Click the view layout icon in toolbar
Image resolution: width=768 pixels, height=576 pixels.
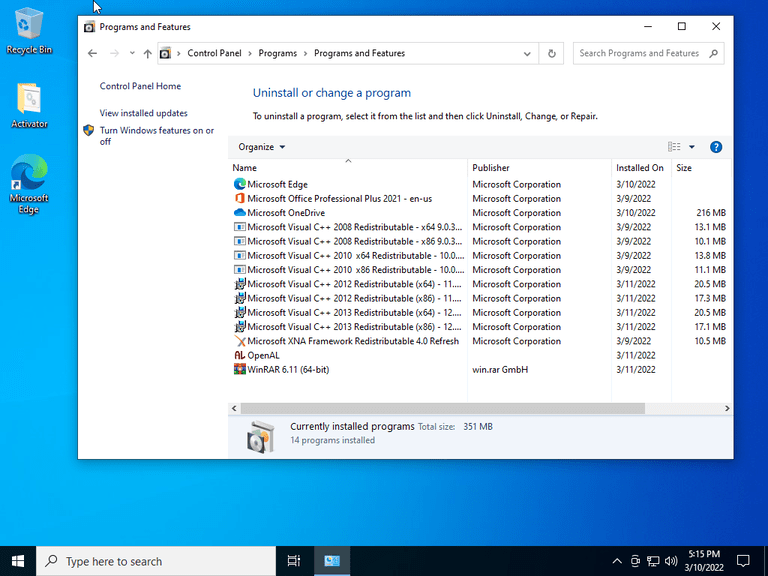pos(674,146)
